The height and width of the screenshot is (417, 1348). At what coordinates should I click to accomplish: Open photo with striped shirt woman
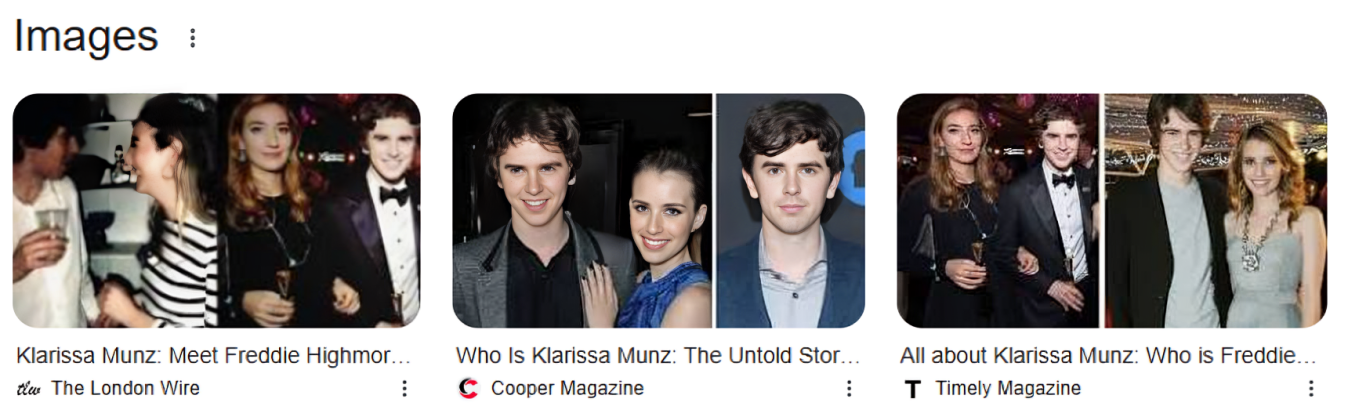point(114,211)
